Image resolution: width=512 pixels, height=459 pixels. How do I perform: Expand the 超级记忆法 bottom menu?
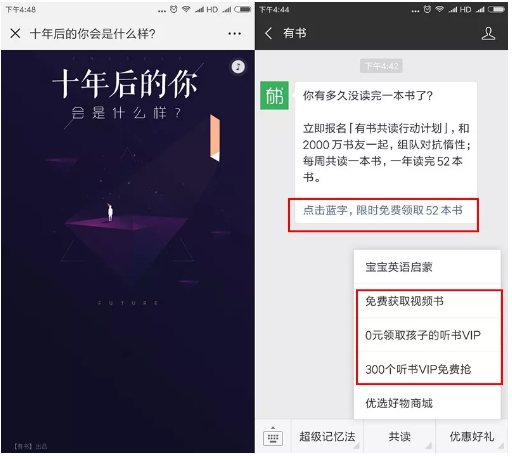[327, 436]
